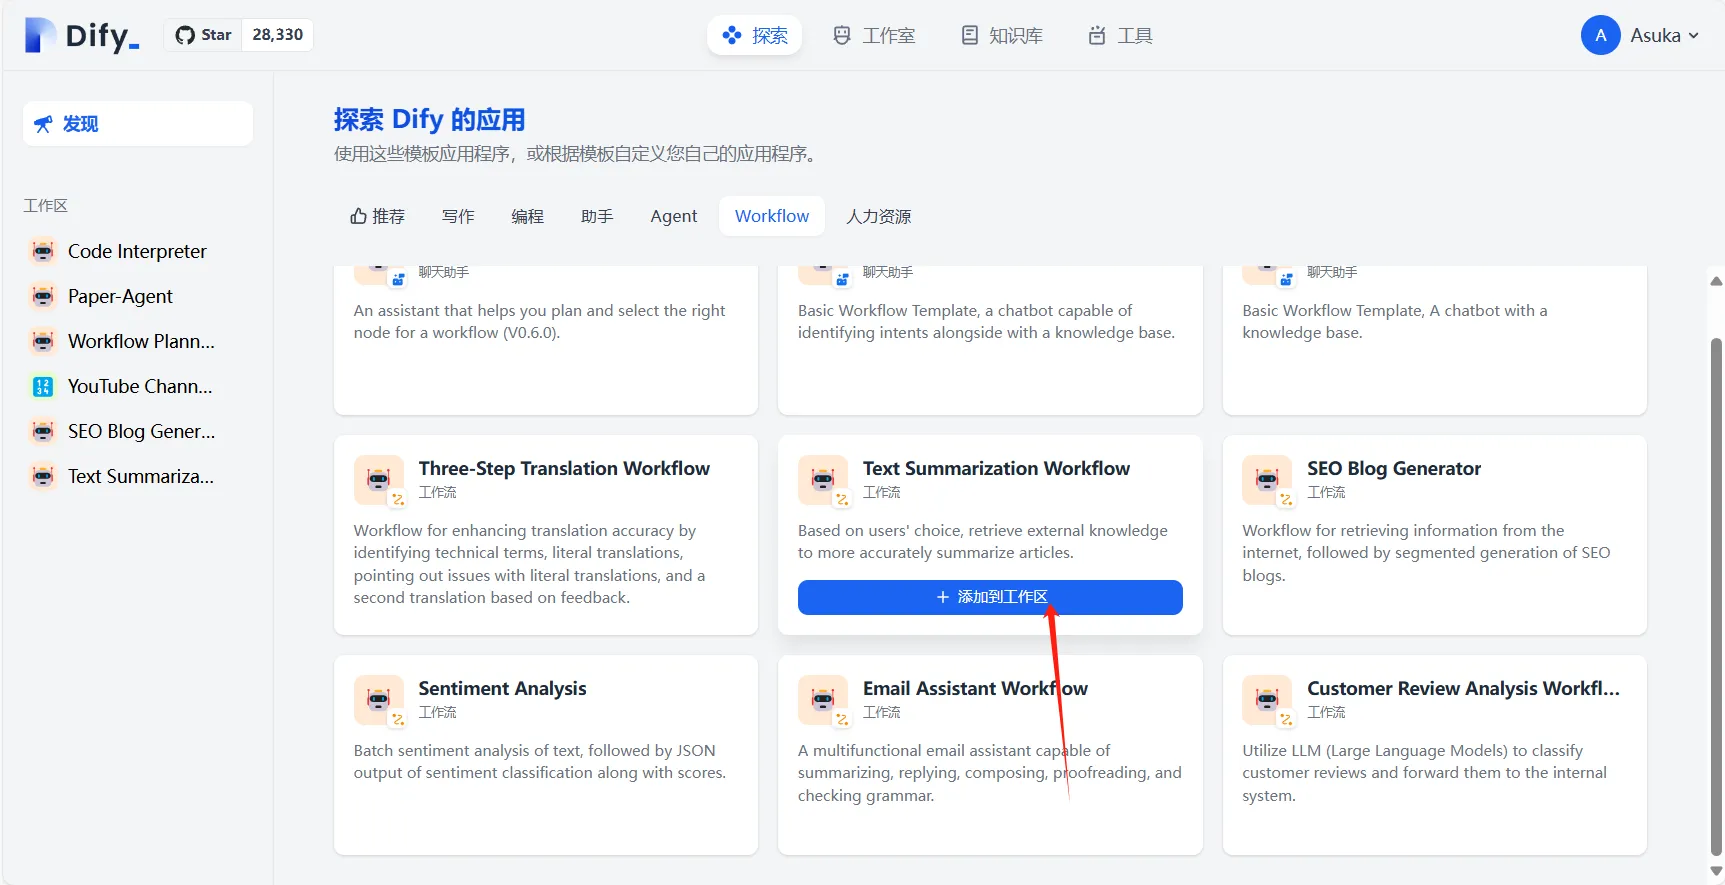The image size is (1725, 885).
Task: Click the workflow-node planning assistant card description
Action: (x=540, y=321)
